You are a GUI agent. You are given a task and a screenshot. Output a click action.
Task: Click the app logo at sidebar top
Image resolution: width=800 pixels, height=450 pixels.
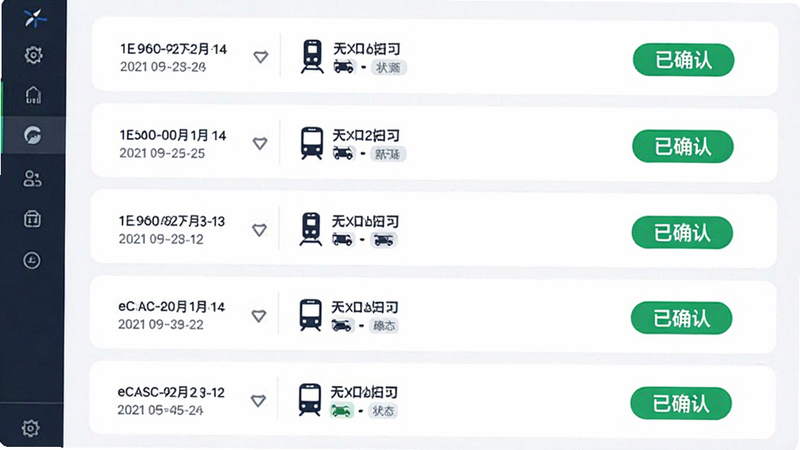(35, 18)
